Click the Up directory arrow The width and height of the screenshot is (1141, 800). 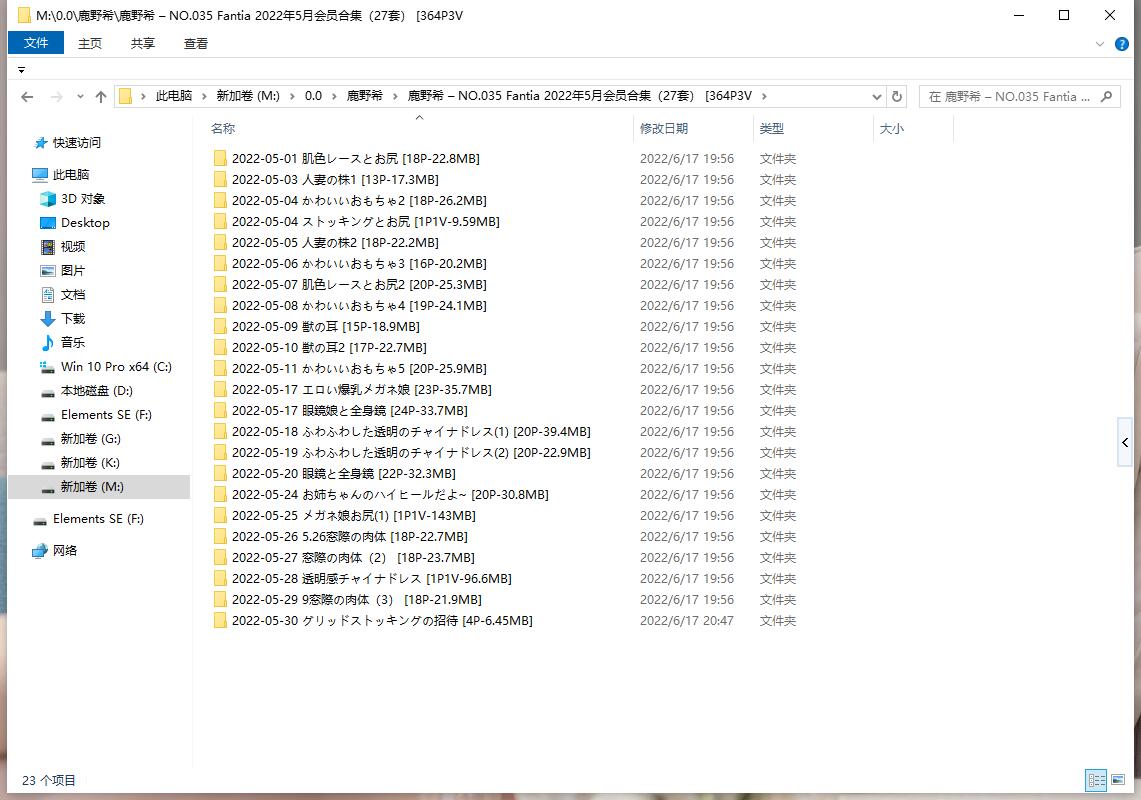pyautogui.click(x=100, y=97)
